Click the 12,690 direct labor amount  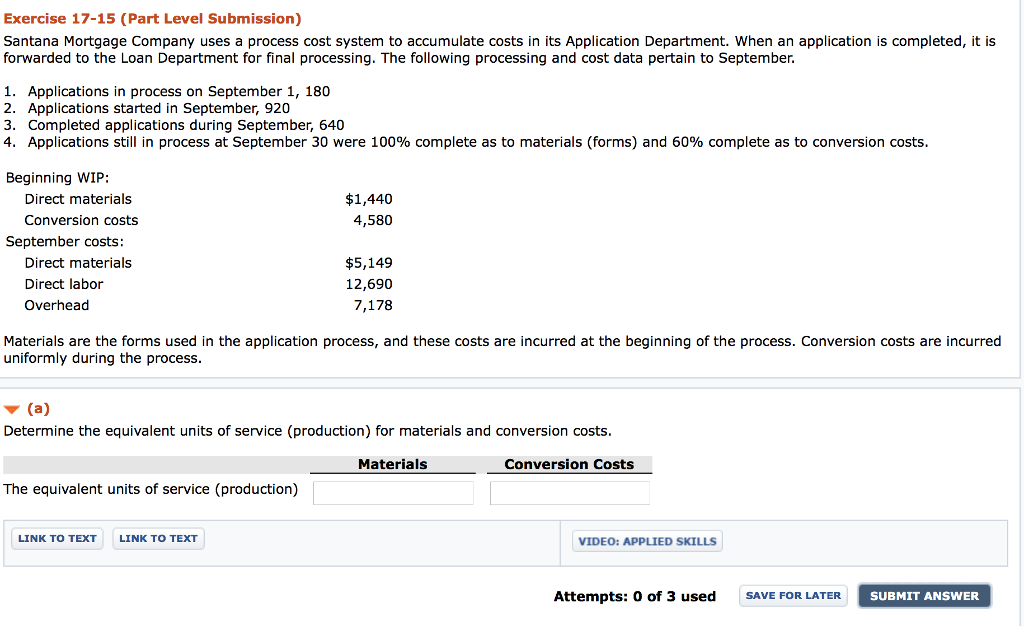pos(369,284)
